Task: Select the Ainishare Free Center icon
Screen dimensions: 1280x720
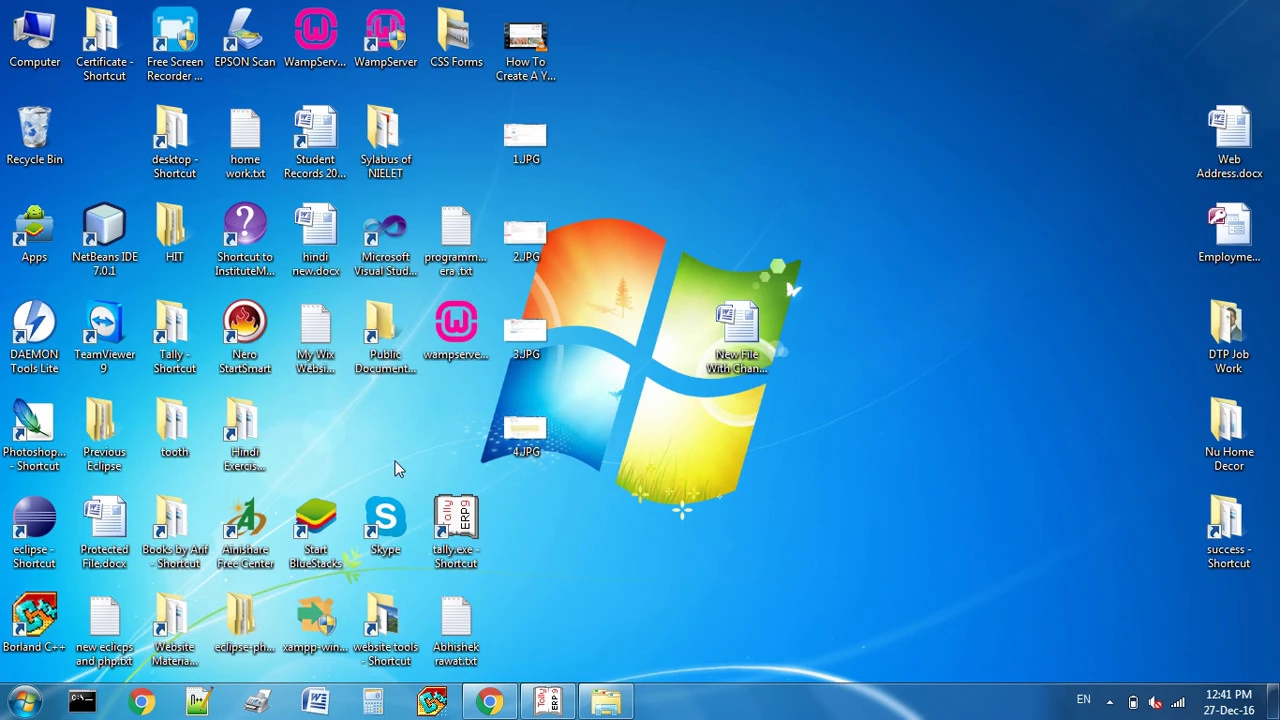Action: coord(245,533)
